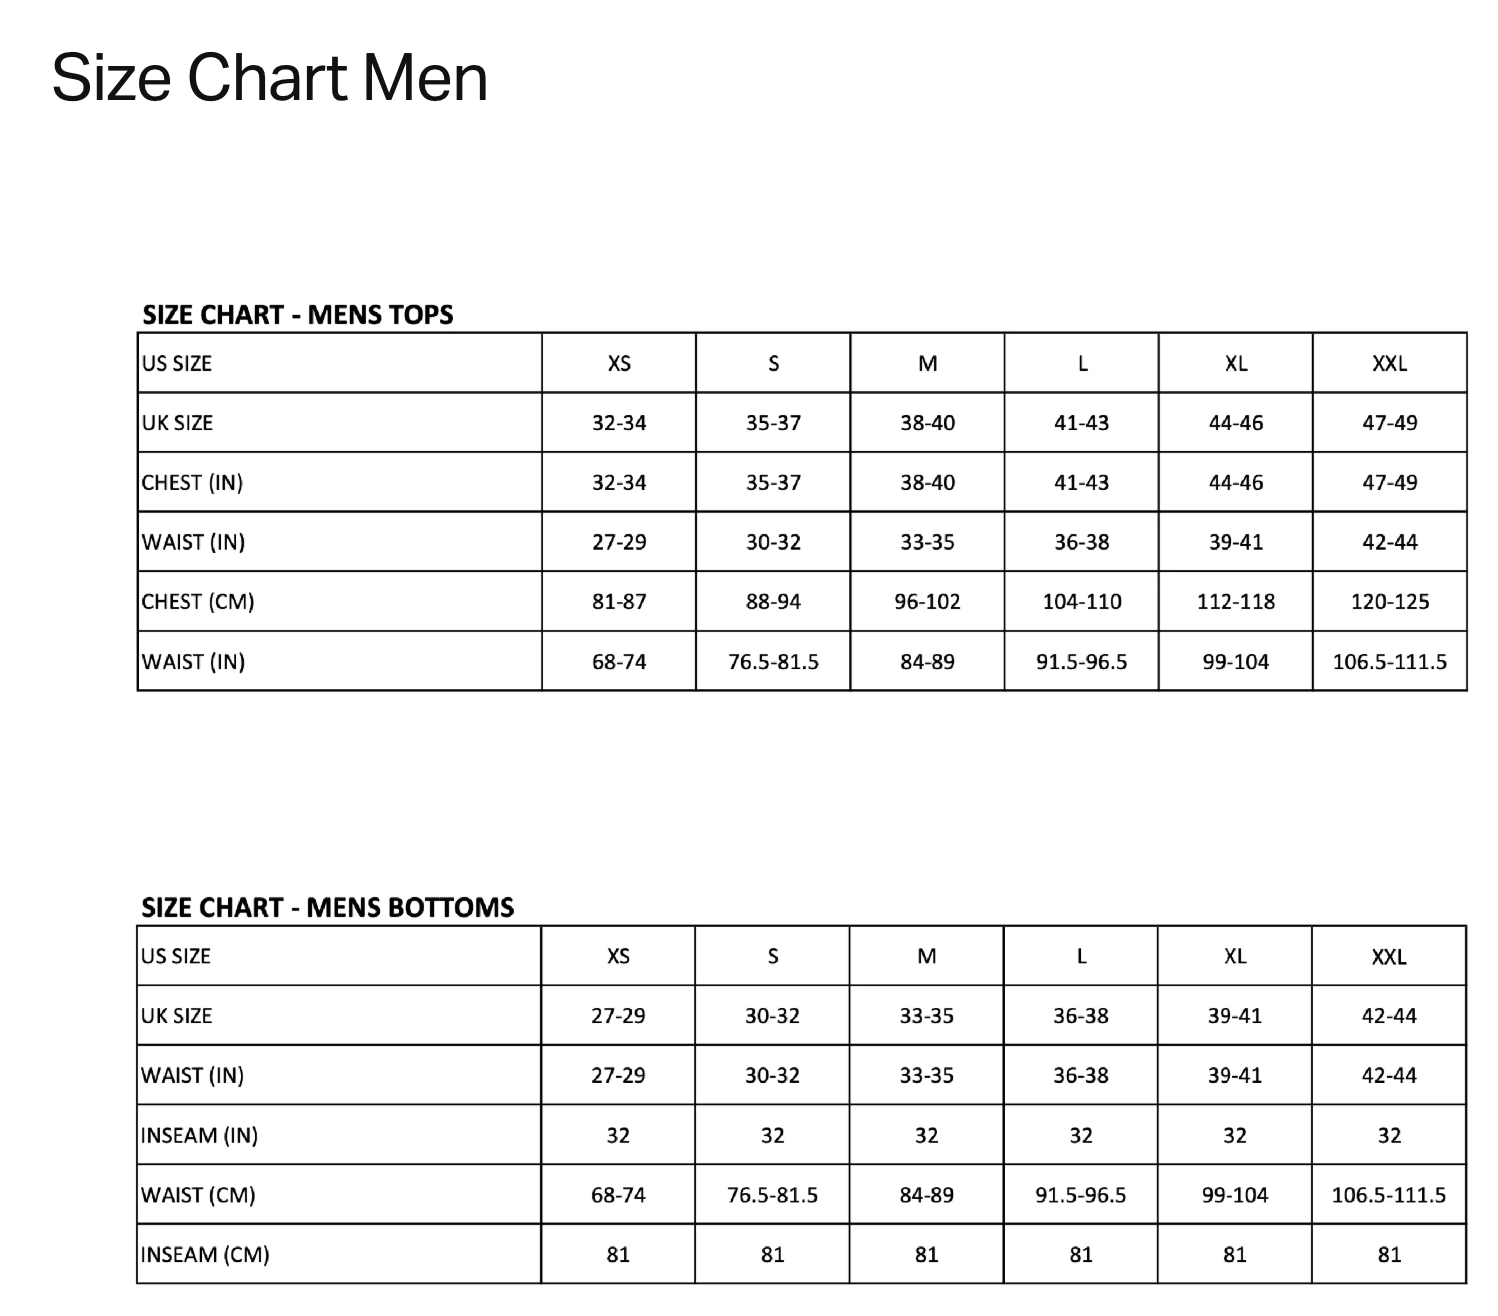Viewport: 1498px width, 1316px height.
Task: Click the "SIZE CHART - MENS BOTTOMS" title
Action: 328,908
